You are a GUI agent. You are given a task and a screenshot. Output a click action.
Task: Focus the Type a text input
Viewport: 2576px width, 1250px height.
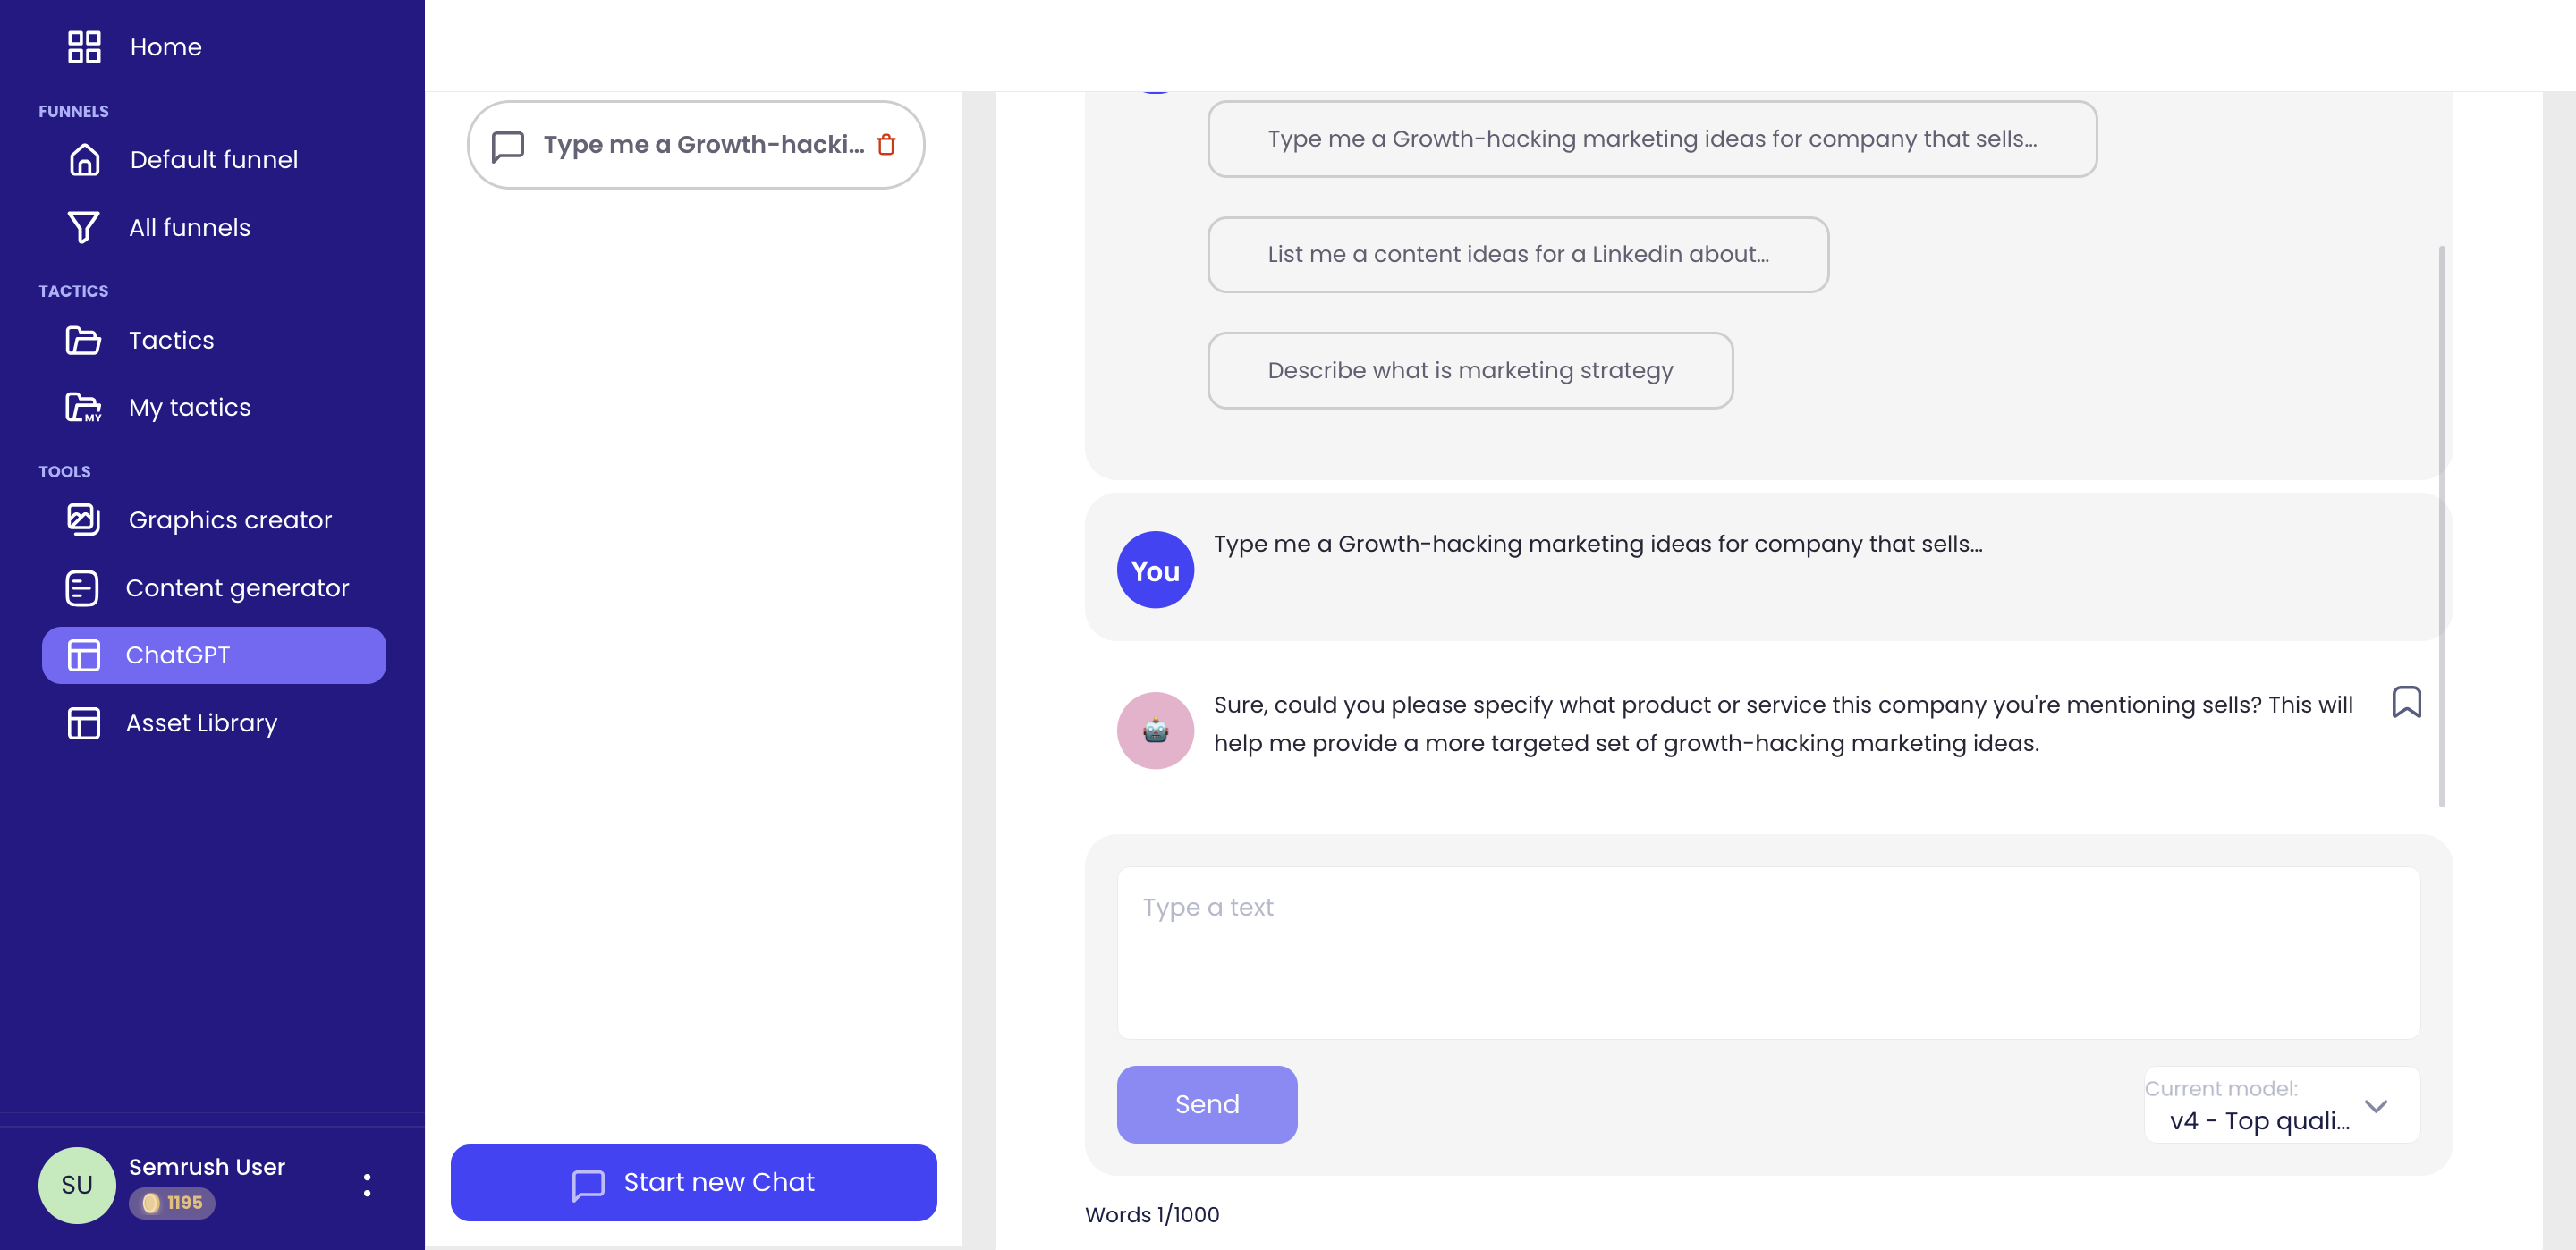1767,952
